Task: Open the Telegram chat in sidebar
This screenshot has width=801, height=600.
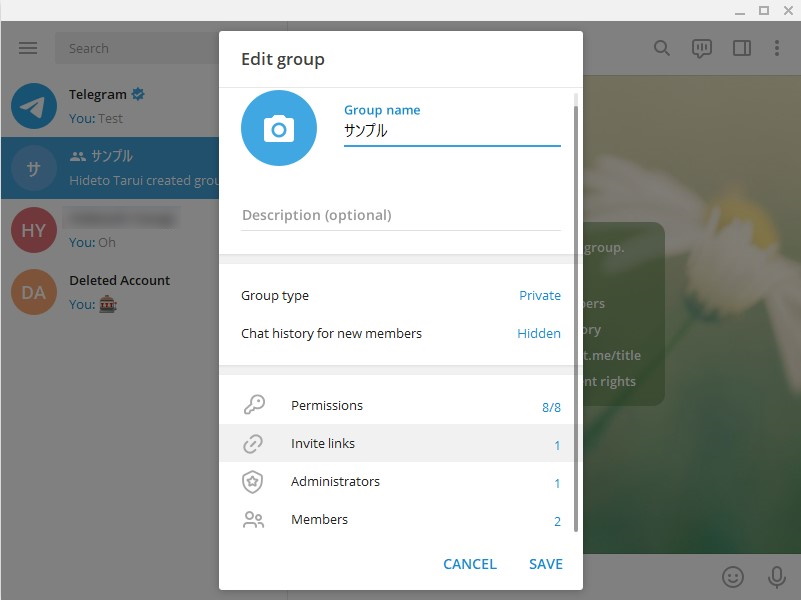Action: click(x=110, y=106)
